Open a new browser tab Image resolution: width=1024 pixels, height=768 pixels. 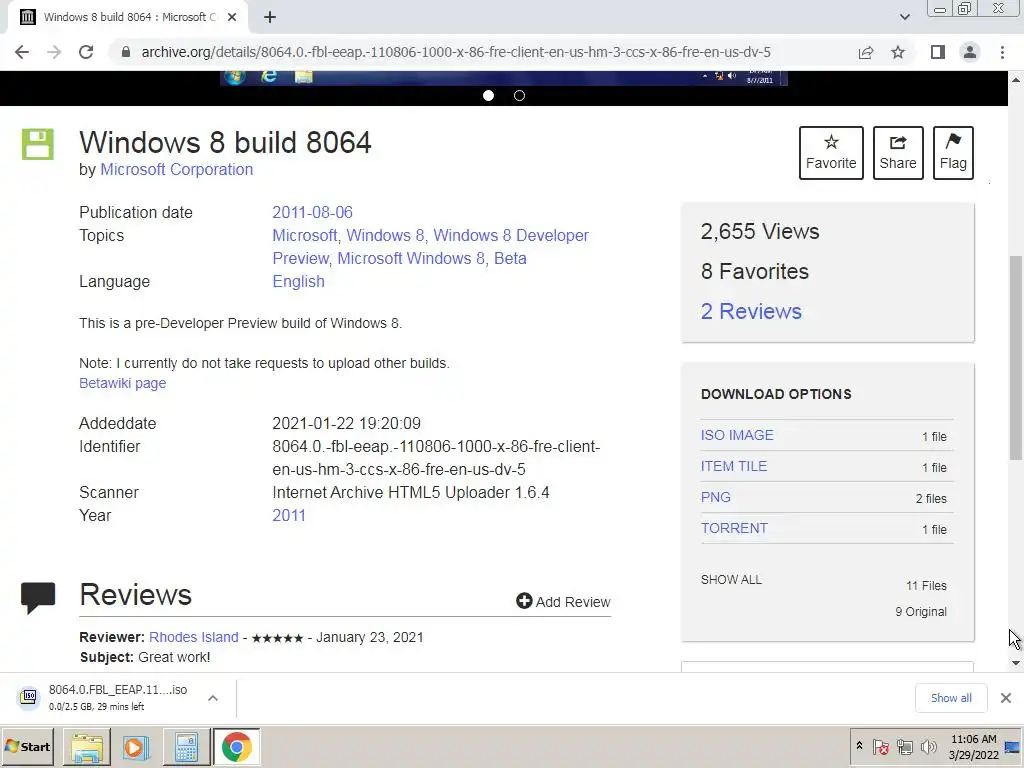(x=270, y=18)
